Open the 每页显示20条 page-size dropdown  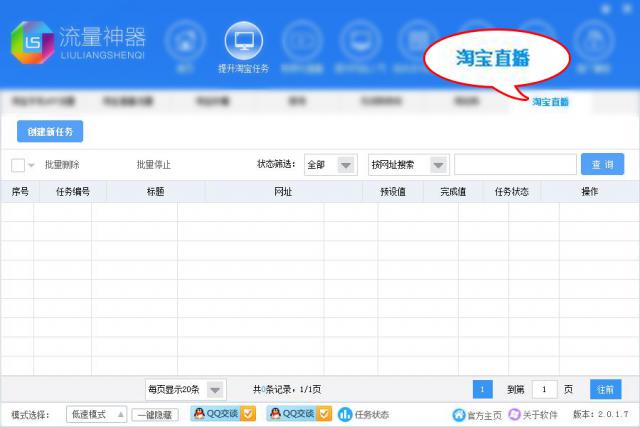click(x=186, y=389)
